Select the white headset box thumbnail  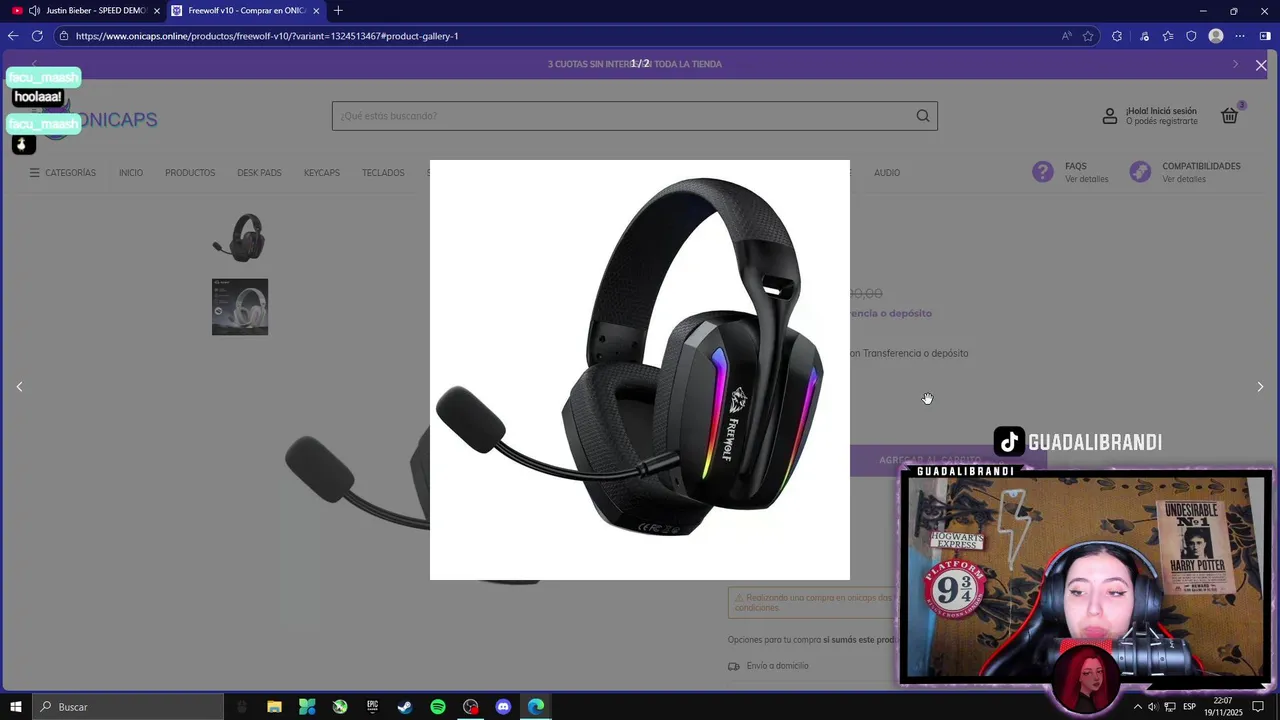tap(240, 307)
